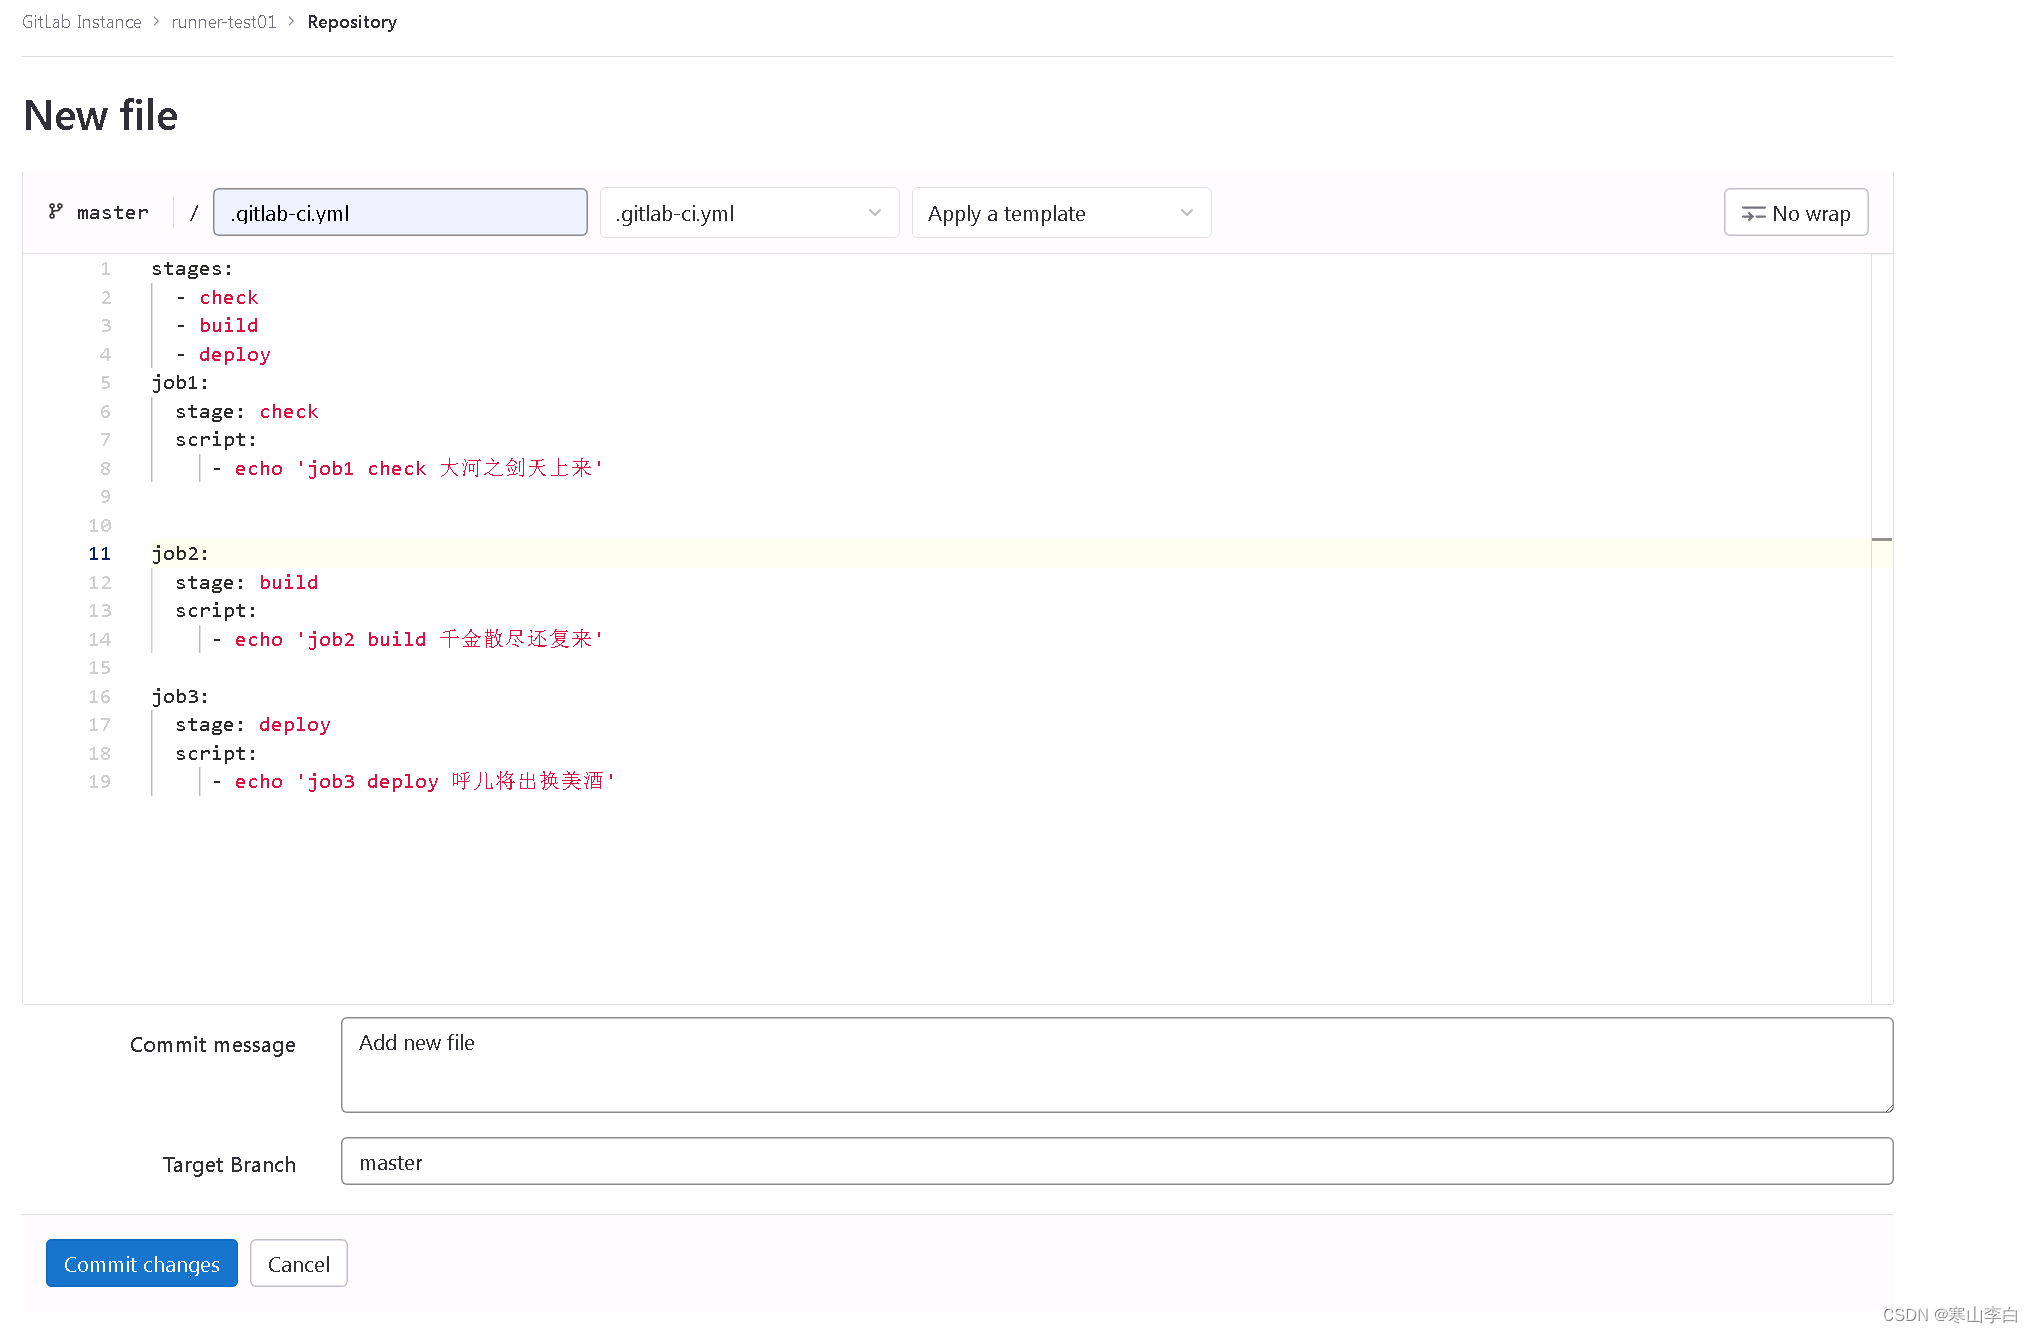Navigate to GitLab Instance breadcrumb
Viewport: 2032px width, 1333px height.
[x=81, y=21]
